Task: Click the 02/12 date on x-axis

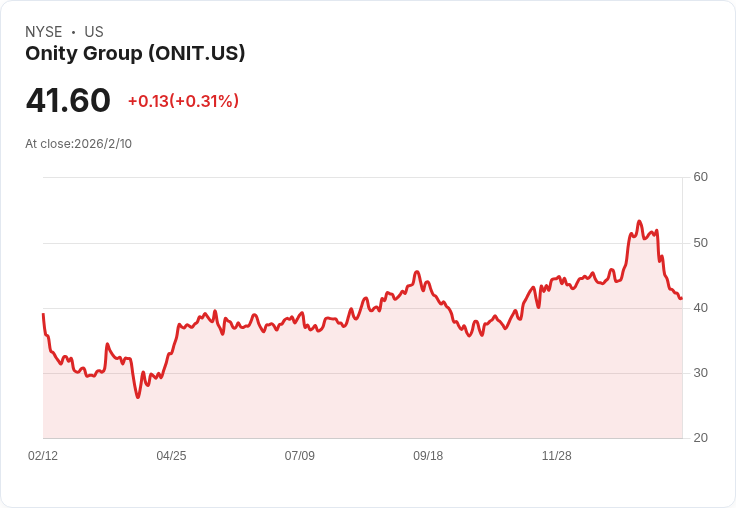Action: 43,456
